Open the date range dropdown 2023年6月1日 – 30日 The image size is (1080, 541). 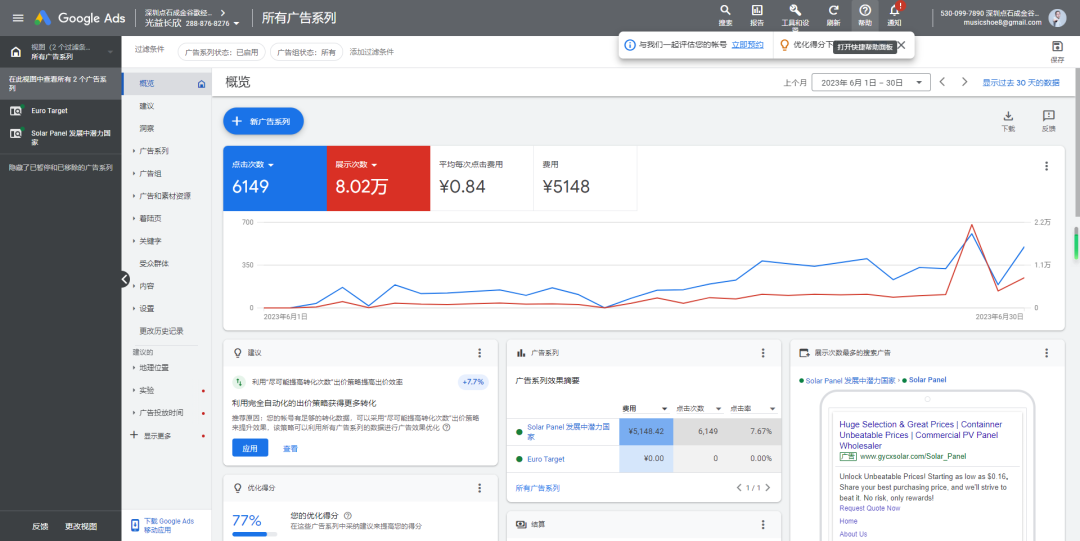(871, 82)
